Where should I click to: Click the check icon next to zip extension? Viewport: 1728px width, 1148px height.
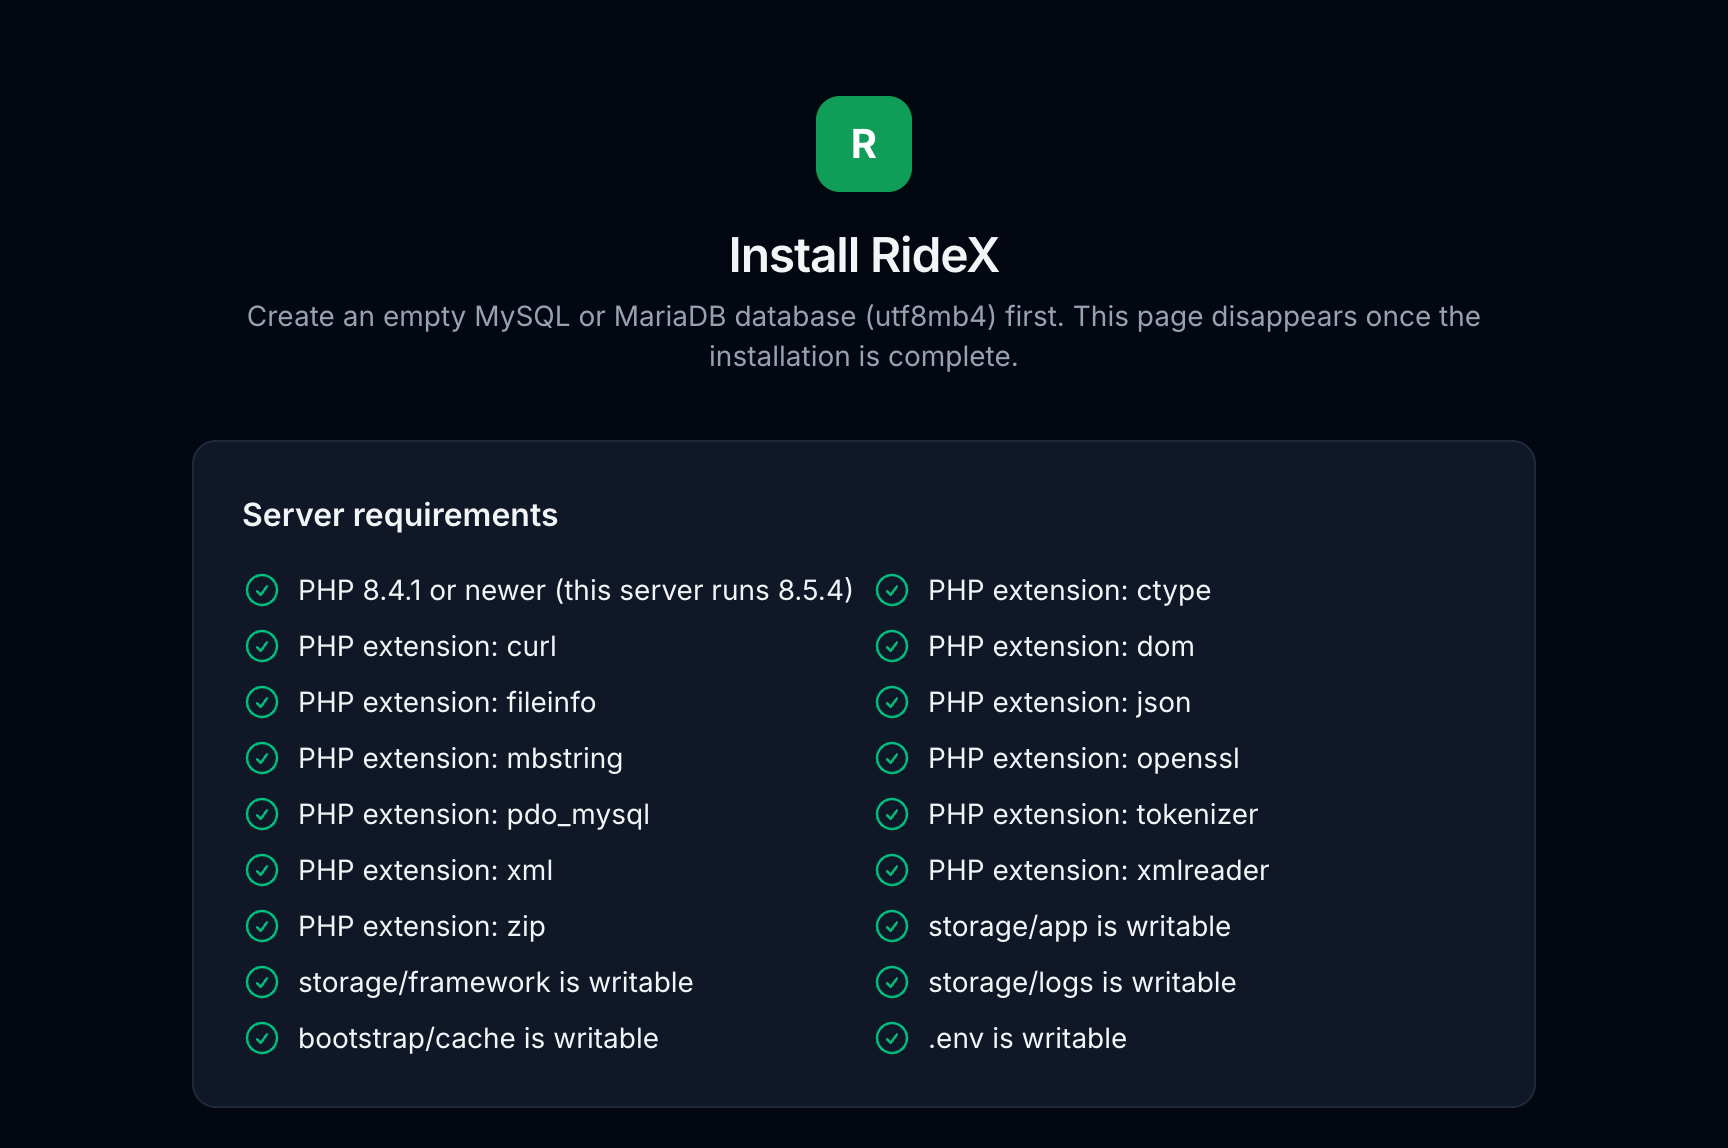[x=262, y=926]
